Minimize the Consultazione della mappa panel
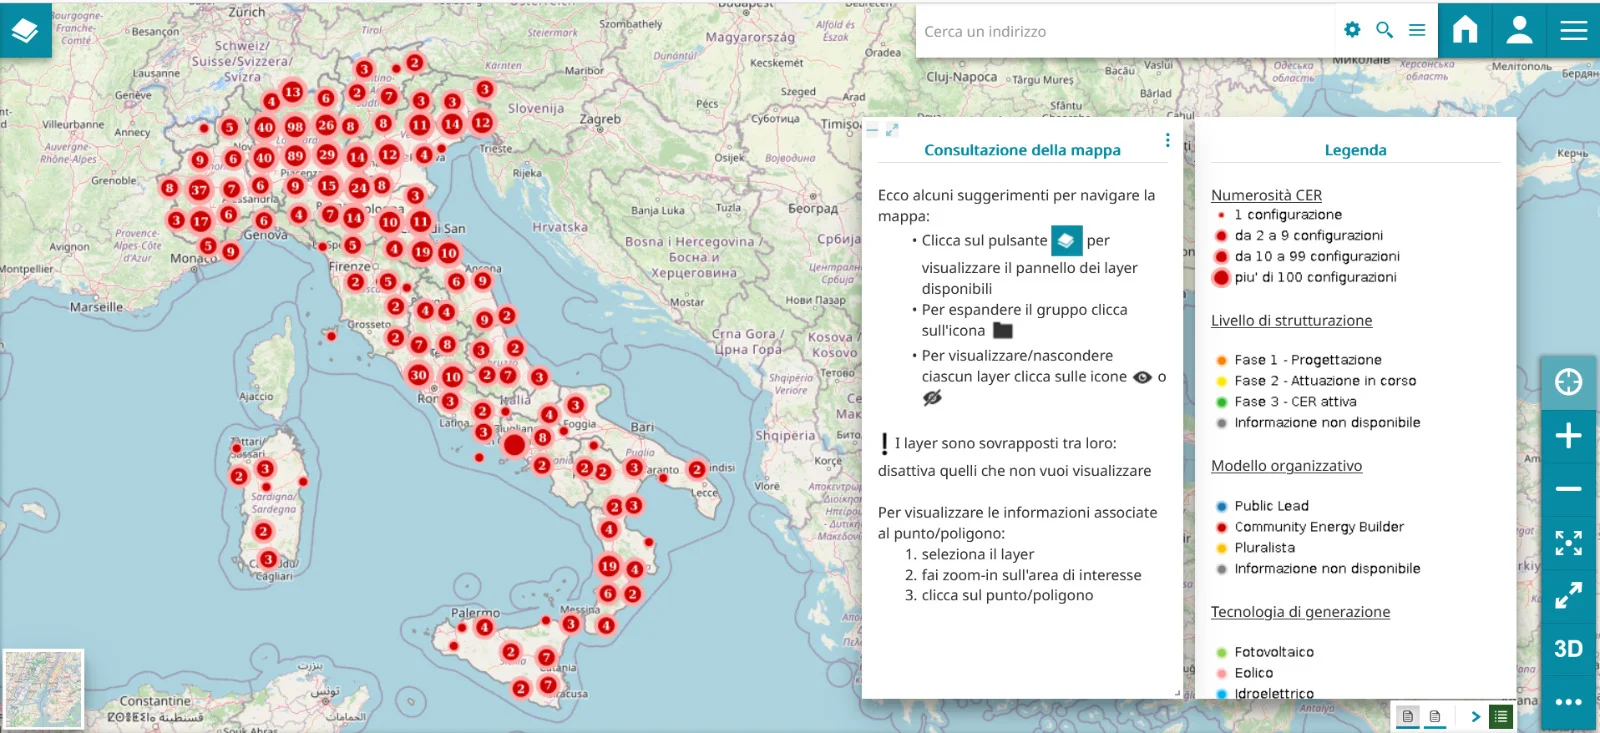 point(872,131)
